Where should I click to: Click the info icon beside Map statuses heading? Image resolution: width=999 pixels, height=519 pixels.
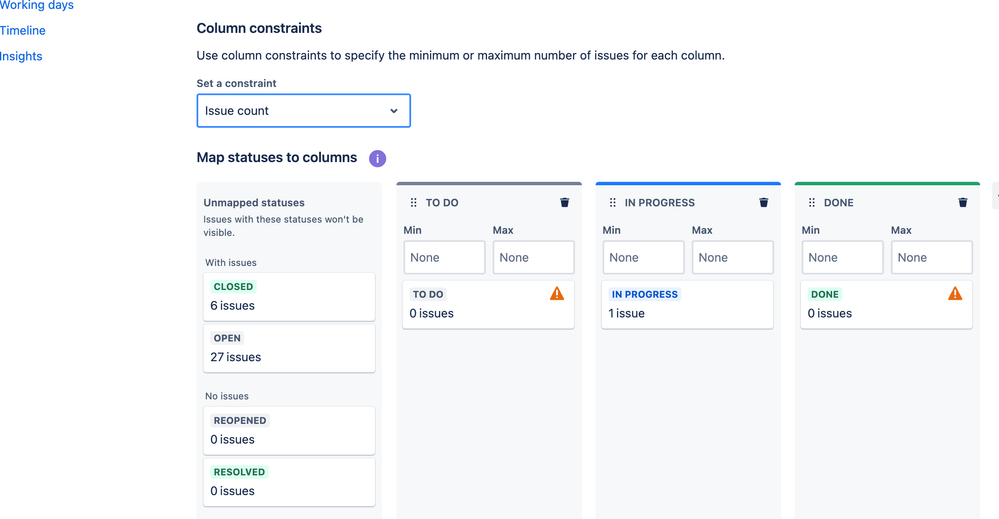tap(377, 158)
